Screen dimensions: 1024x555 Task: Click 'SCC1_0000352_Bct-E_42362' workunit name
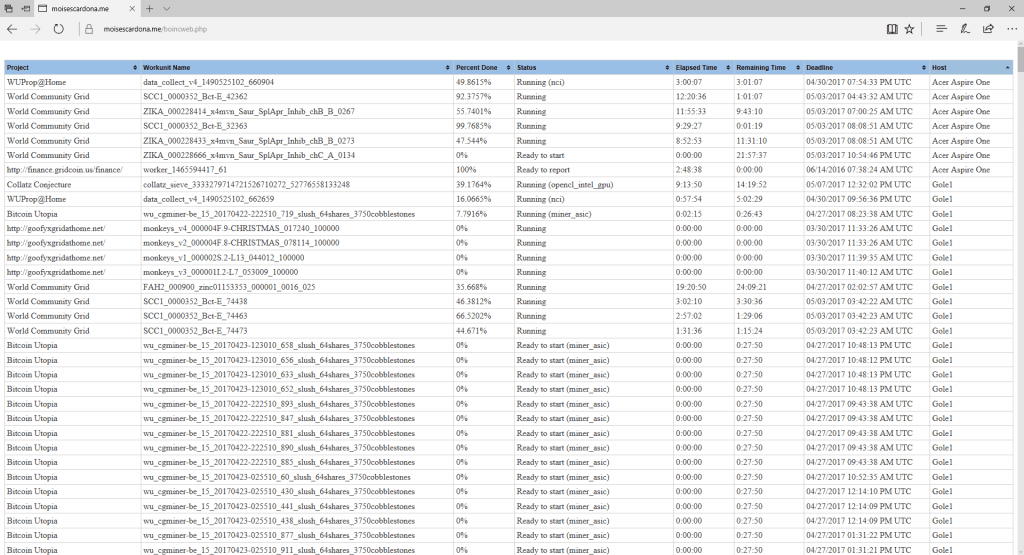tap(195, 97)
